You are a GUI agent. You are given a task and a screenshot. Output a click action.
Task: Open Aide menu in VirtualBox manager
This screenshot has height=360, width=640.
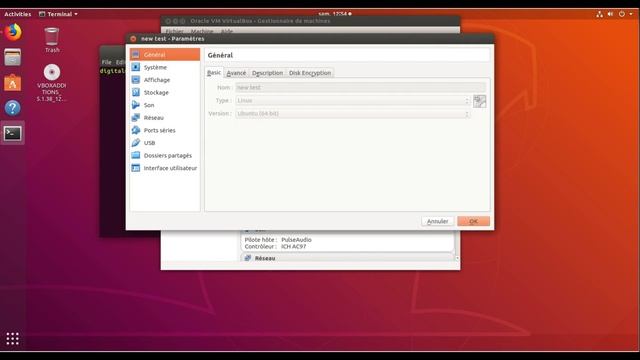coord(227,31)
